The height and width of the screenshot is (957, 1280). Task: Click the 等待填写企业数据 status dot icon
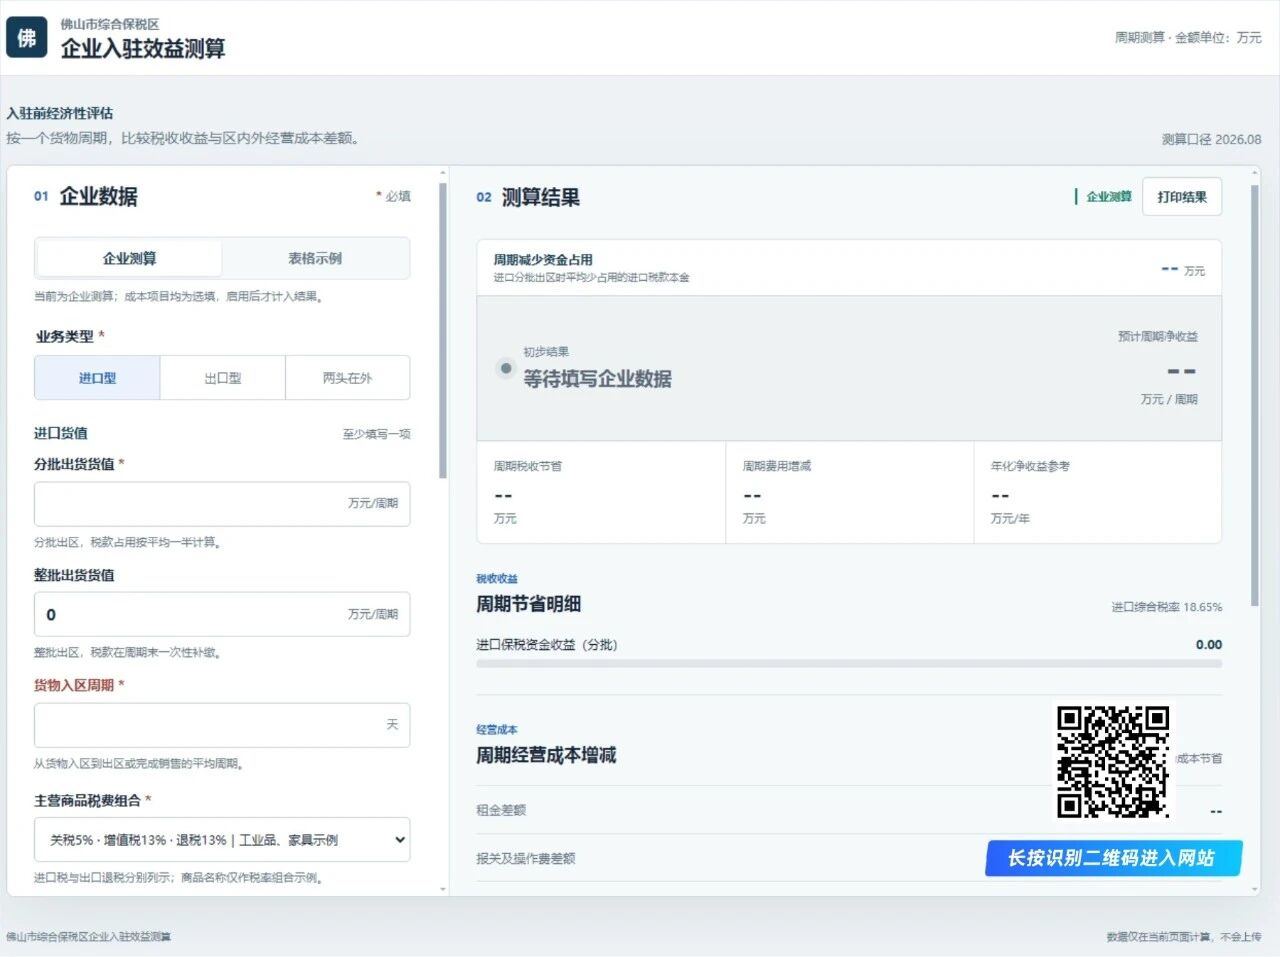point(506,368)
